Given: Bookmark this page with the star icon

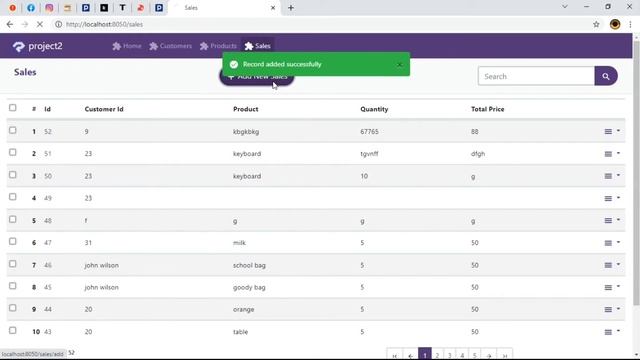Looking at the screenshot, I should click(596, 24).
